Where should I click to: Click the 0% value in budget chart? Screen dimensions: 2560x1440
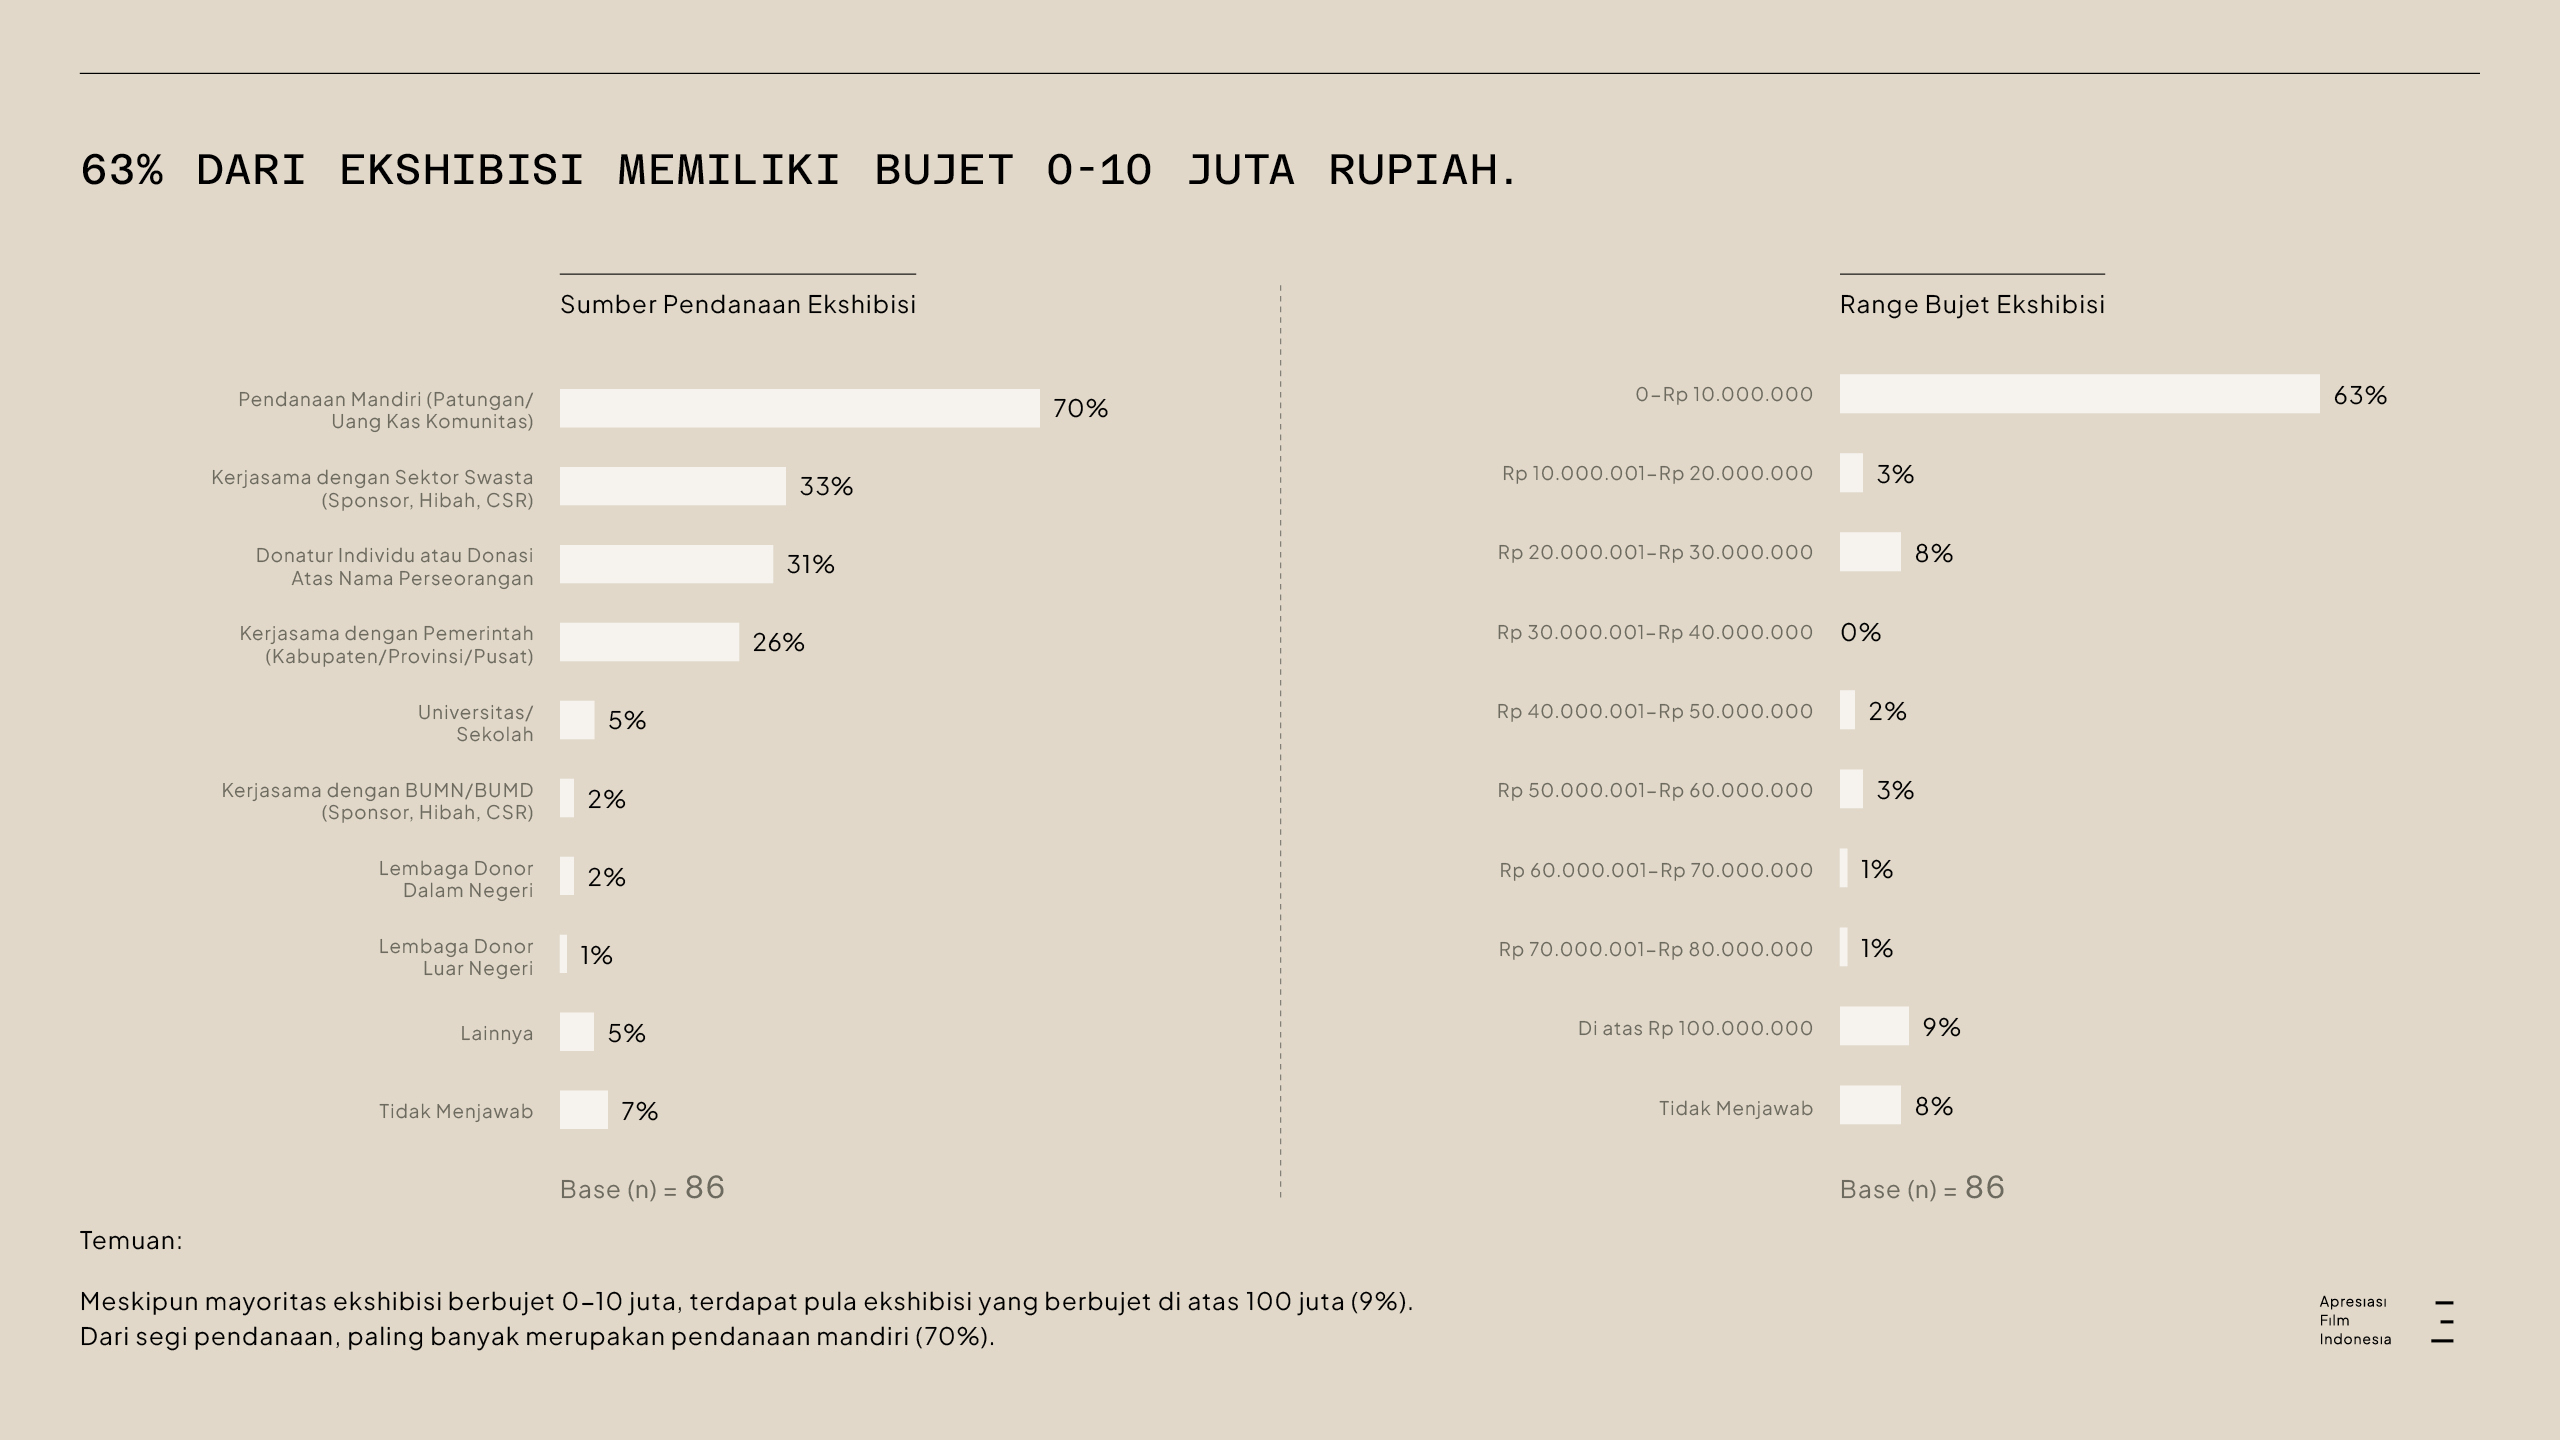click(x=1860, y=632)
